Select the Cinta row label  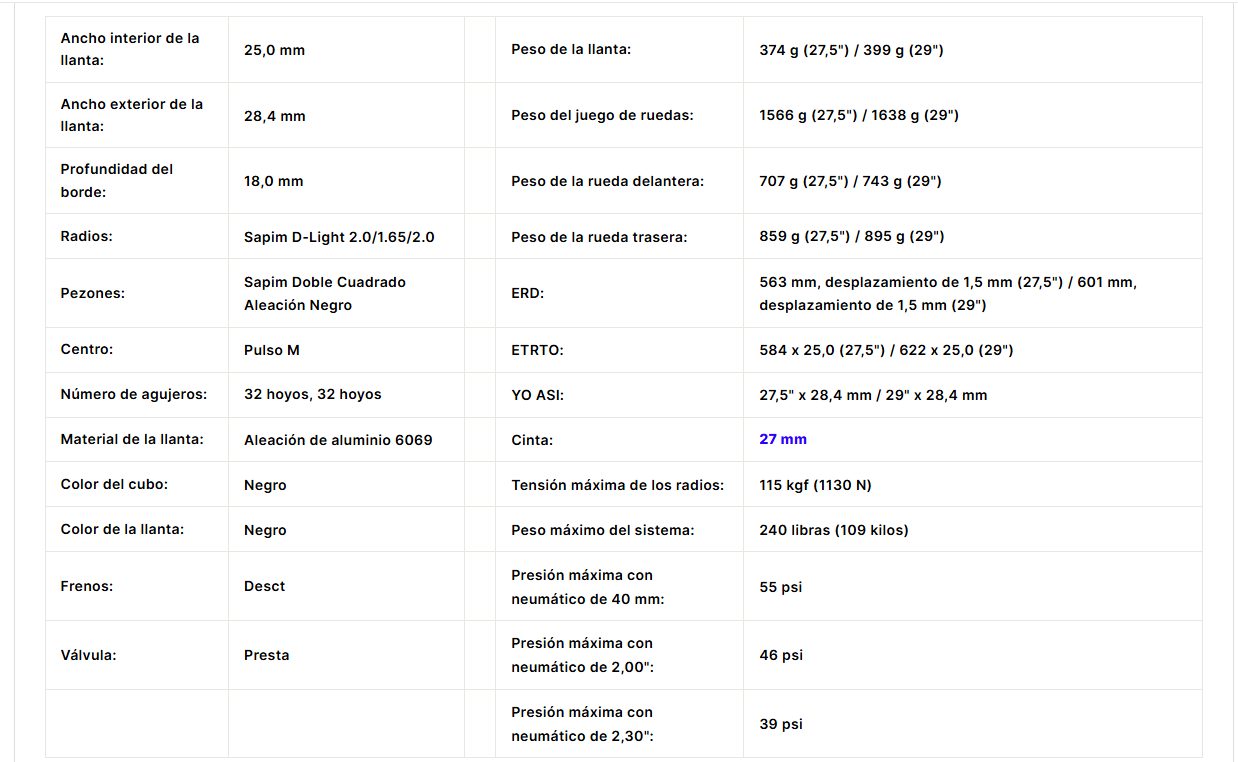pyautogui.click(x=532, y=439)
